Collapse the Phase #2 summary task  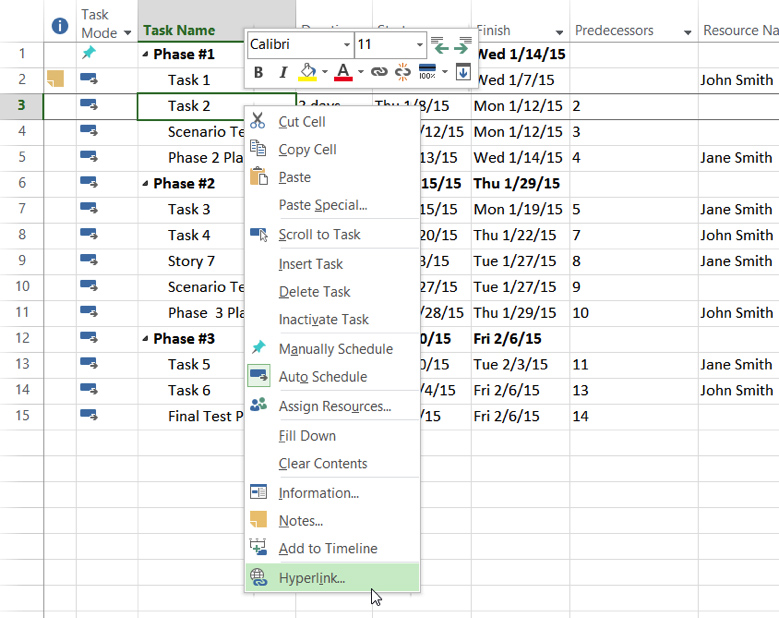(146, 184)
